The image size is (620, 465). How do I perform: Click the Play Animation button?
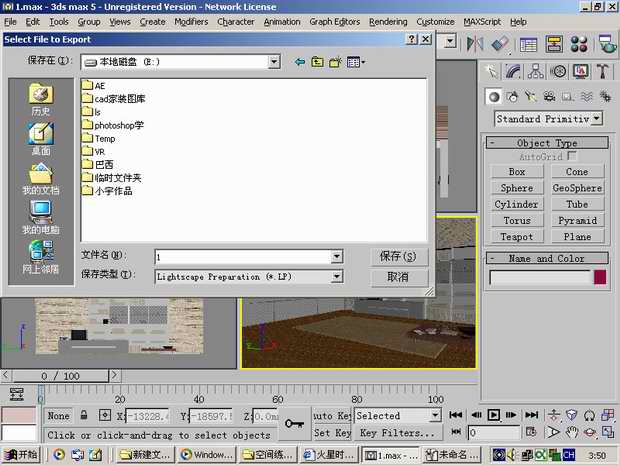[493, 415]
